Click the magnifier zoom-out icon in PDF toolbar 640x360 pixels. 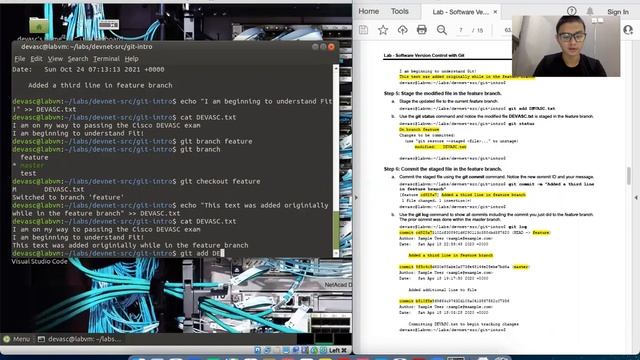442,29
